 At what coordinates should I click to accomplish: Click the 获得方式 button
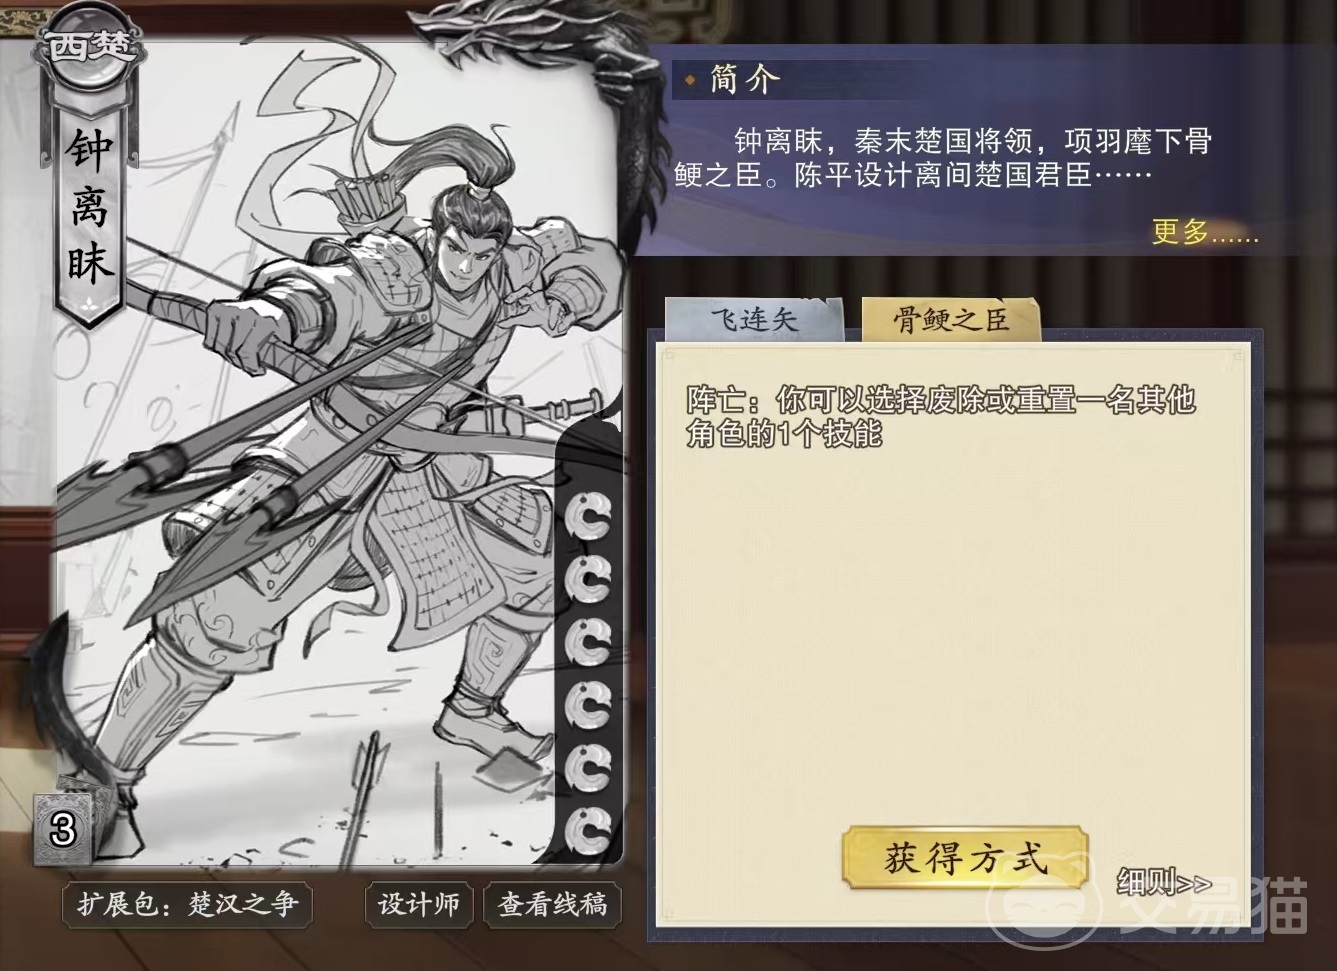click(965, 858)
